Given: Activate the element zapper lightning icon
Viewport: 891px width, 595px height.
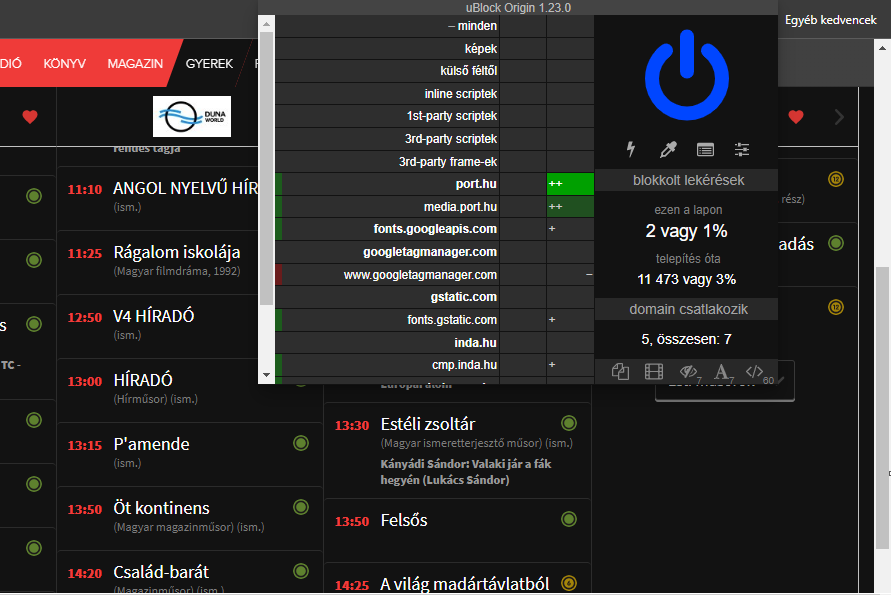Looking at the screenshot, I should 631,149.
